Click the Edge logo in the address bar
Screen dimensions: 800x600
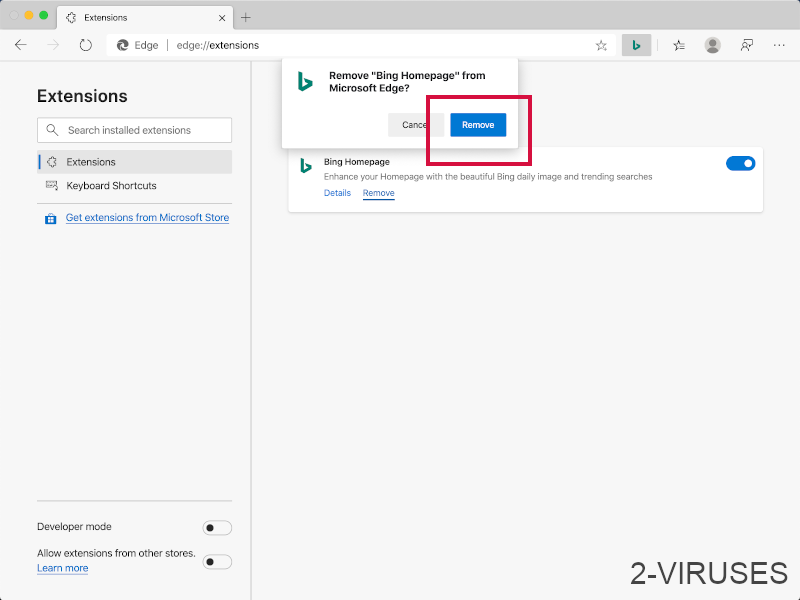(122, 45)
